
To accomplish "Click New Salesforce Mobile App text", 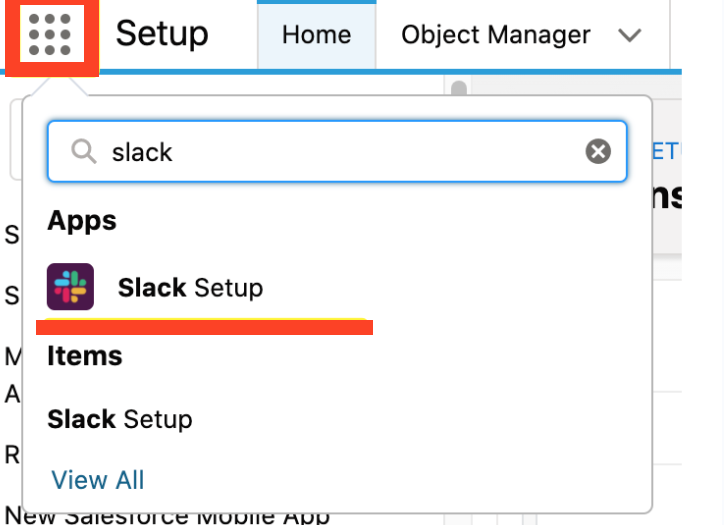I will (167, 517).
